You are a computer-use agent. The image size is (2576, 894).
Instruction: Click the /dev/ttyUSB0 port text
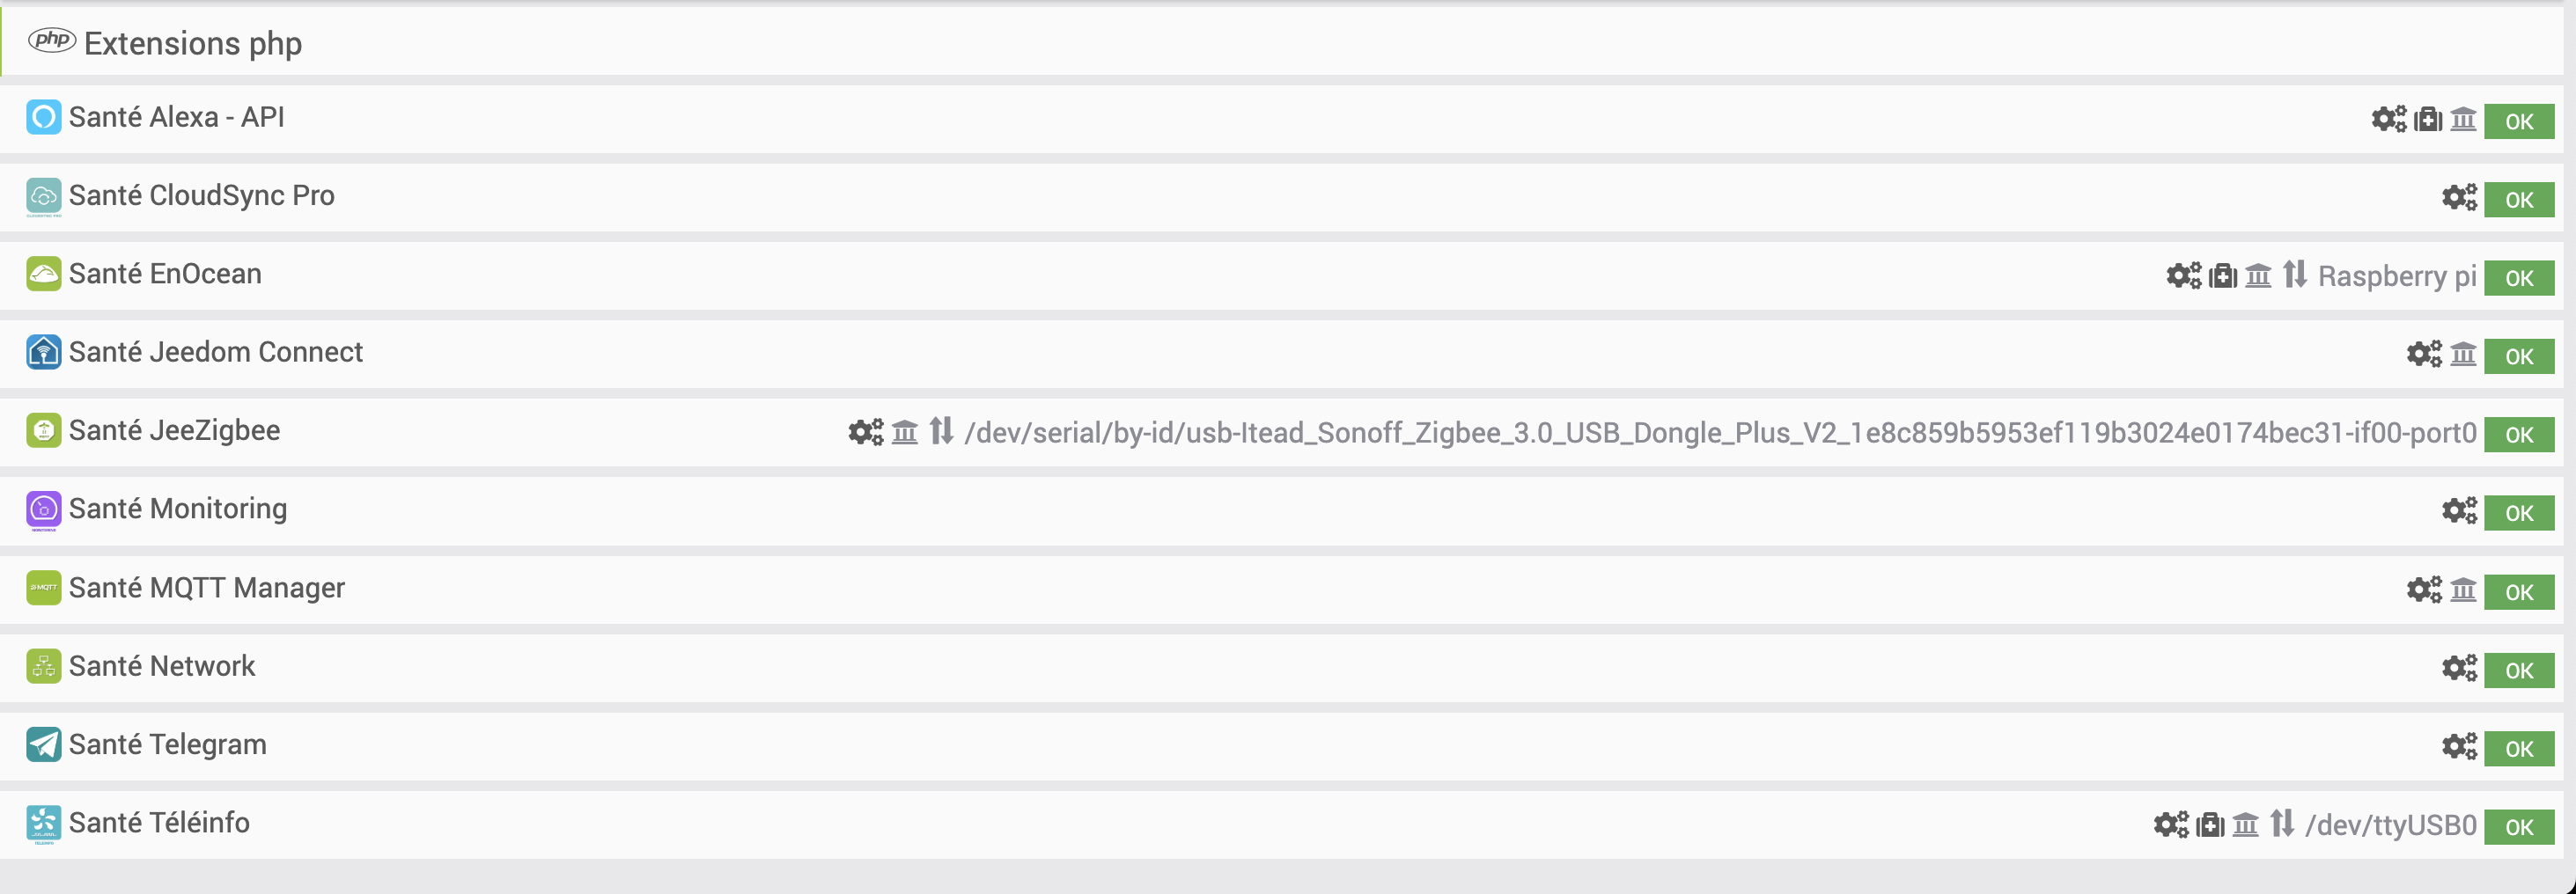[2390, 826]
